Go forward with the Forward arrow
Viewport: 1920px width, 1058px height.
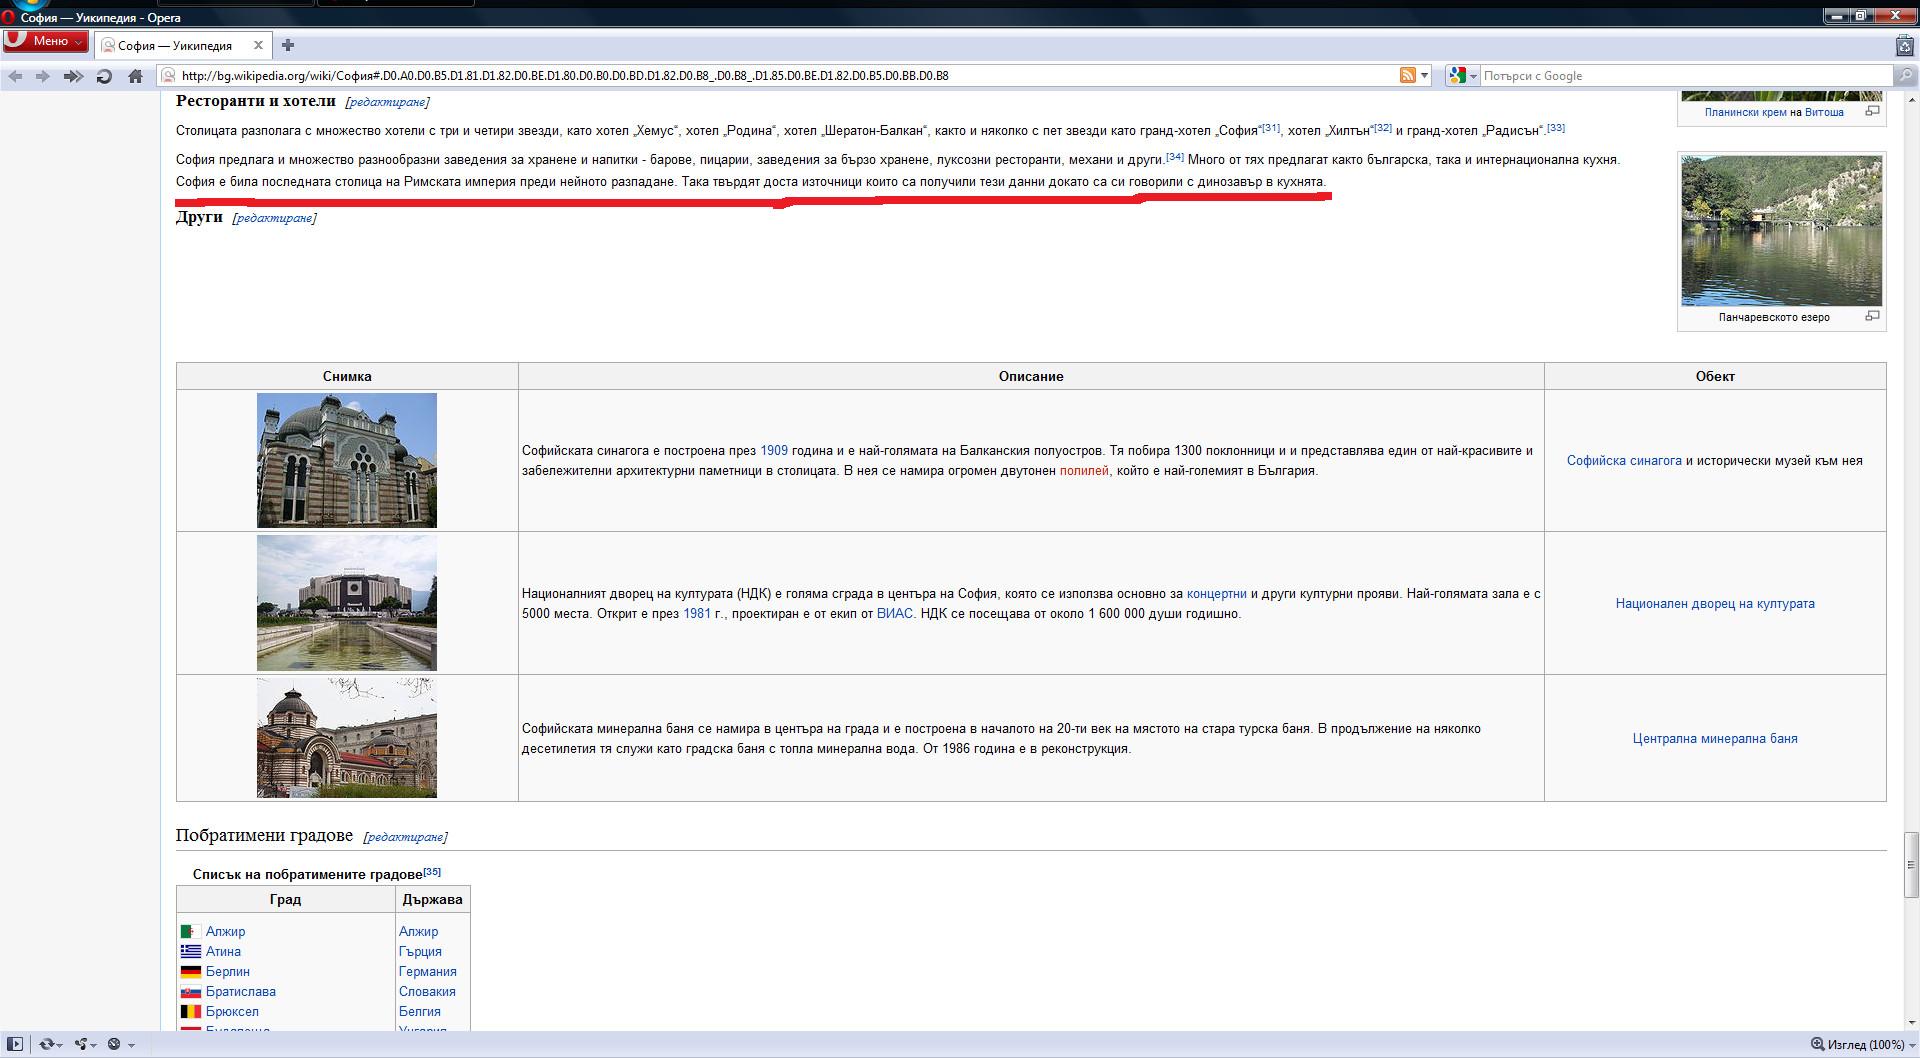(43, 76)
